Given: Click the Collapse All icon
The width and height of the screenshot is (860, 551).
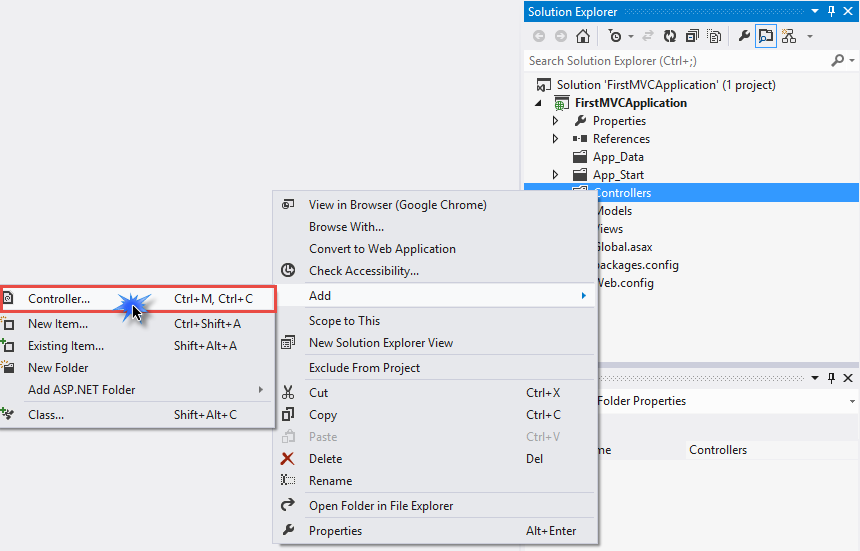Looking at the screenshot, I should click(692, 36).
